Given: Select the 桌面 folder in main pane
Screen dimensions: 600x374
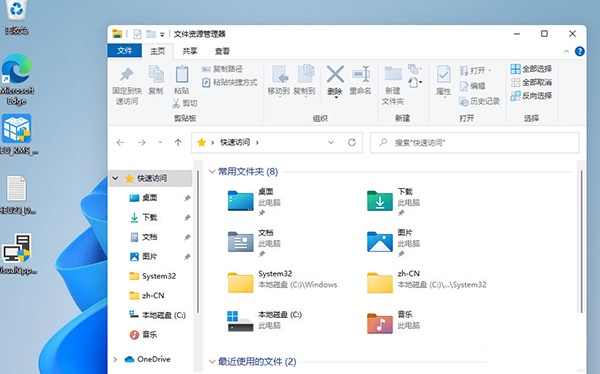Looking at the screenshot, I should click(254, 202).
